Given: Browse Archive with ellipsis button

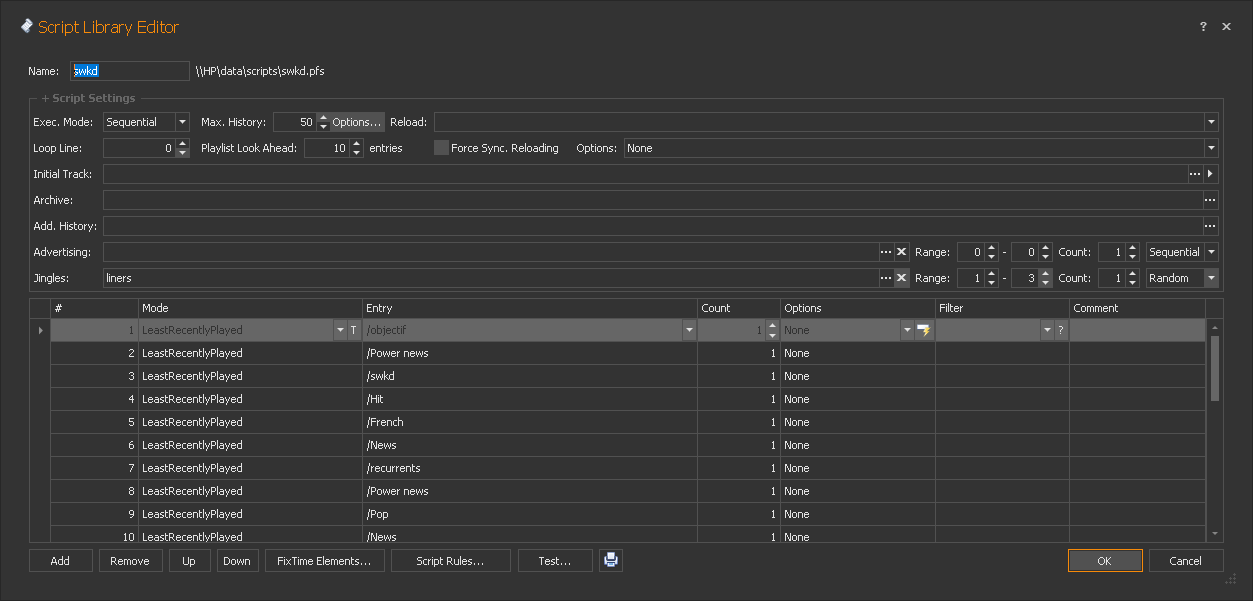Looking at the screenshot, I should pos(1210,200).
